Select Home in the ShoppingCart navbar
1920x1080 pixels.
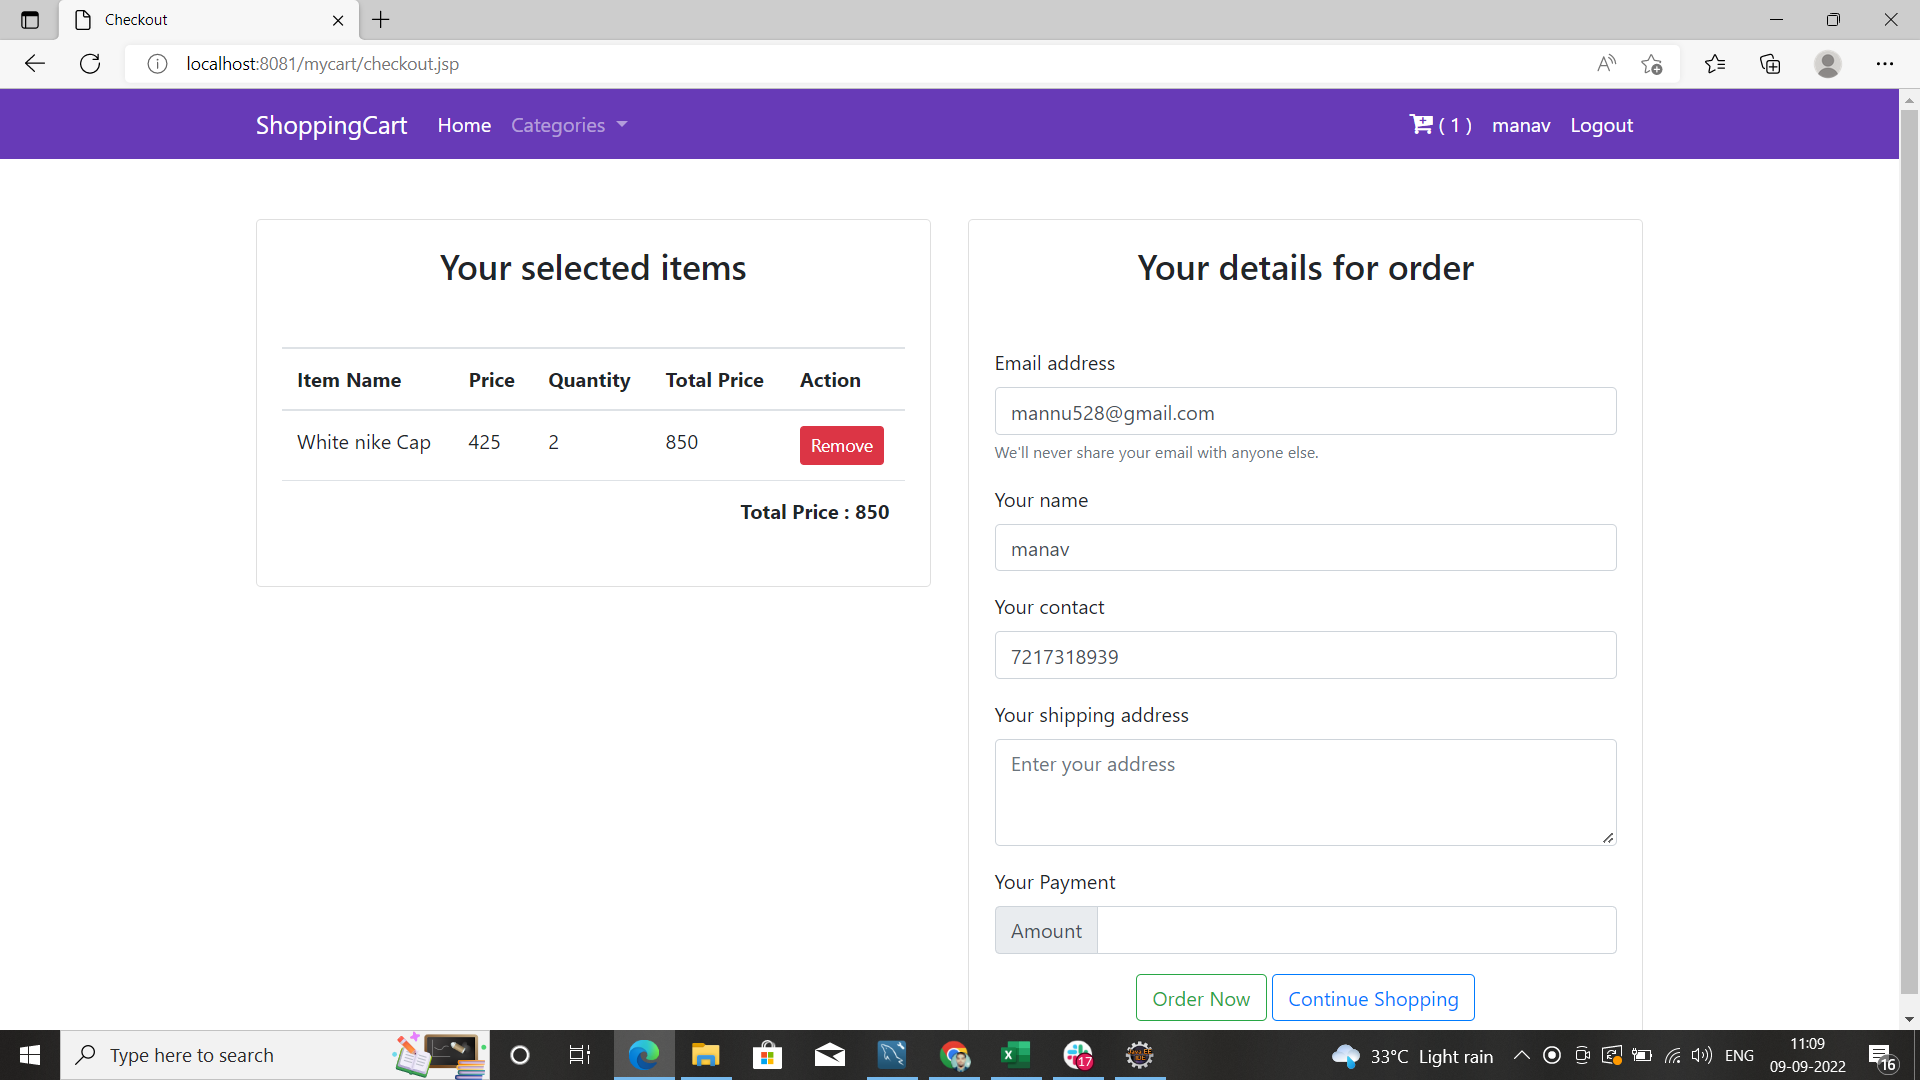pyautogui.click(x=463, y=125)
